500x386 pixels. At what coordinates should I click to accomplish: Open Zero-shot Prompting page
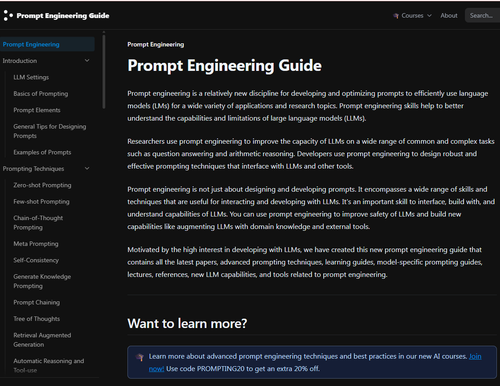click(42, 185)
